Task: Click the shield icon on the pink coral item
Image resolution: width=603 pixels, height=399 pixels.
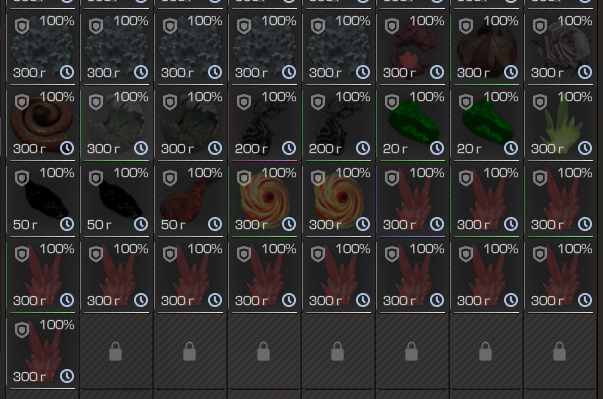Action: coord(392,26)
